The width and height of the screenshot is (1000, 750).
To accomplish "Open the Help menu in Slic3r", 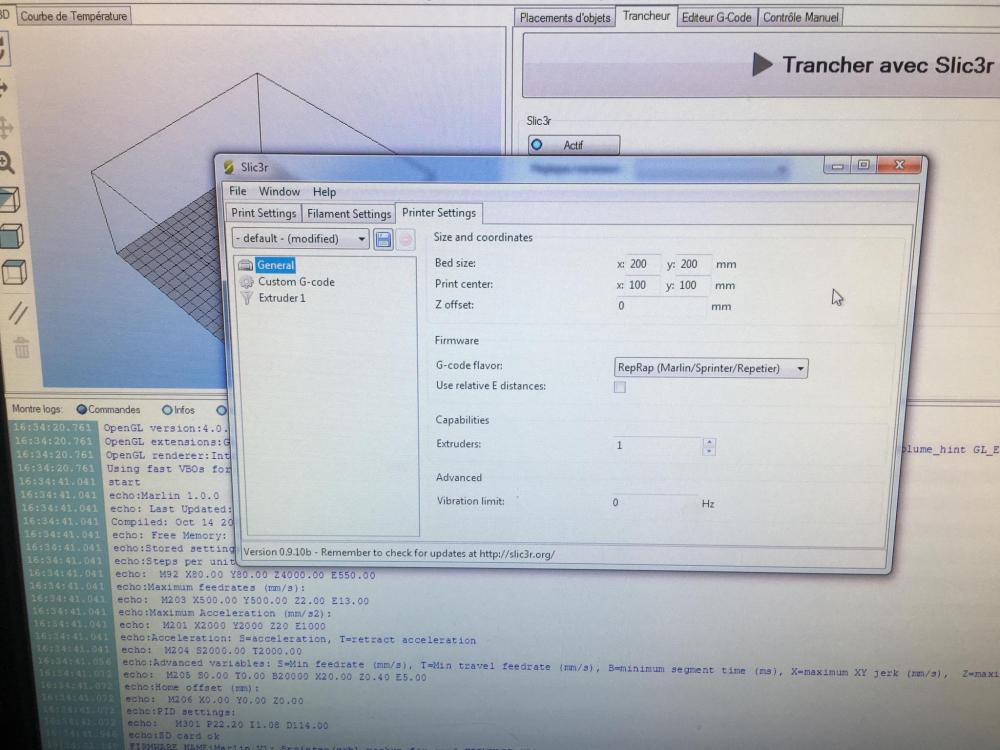I will [324, 192].
